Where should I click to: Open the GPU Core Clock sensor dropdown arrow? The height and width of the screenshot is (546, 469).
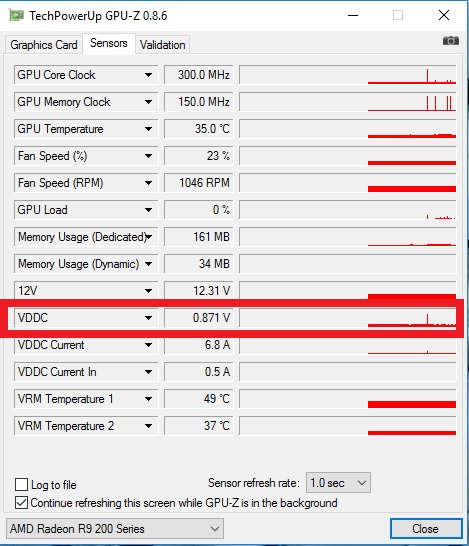(148, 75)
